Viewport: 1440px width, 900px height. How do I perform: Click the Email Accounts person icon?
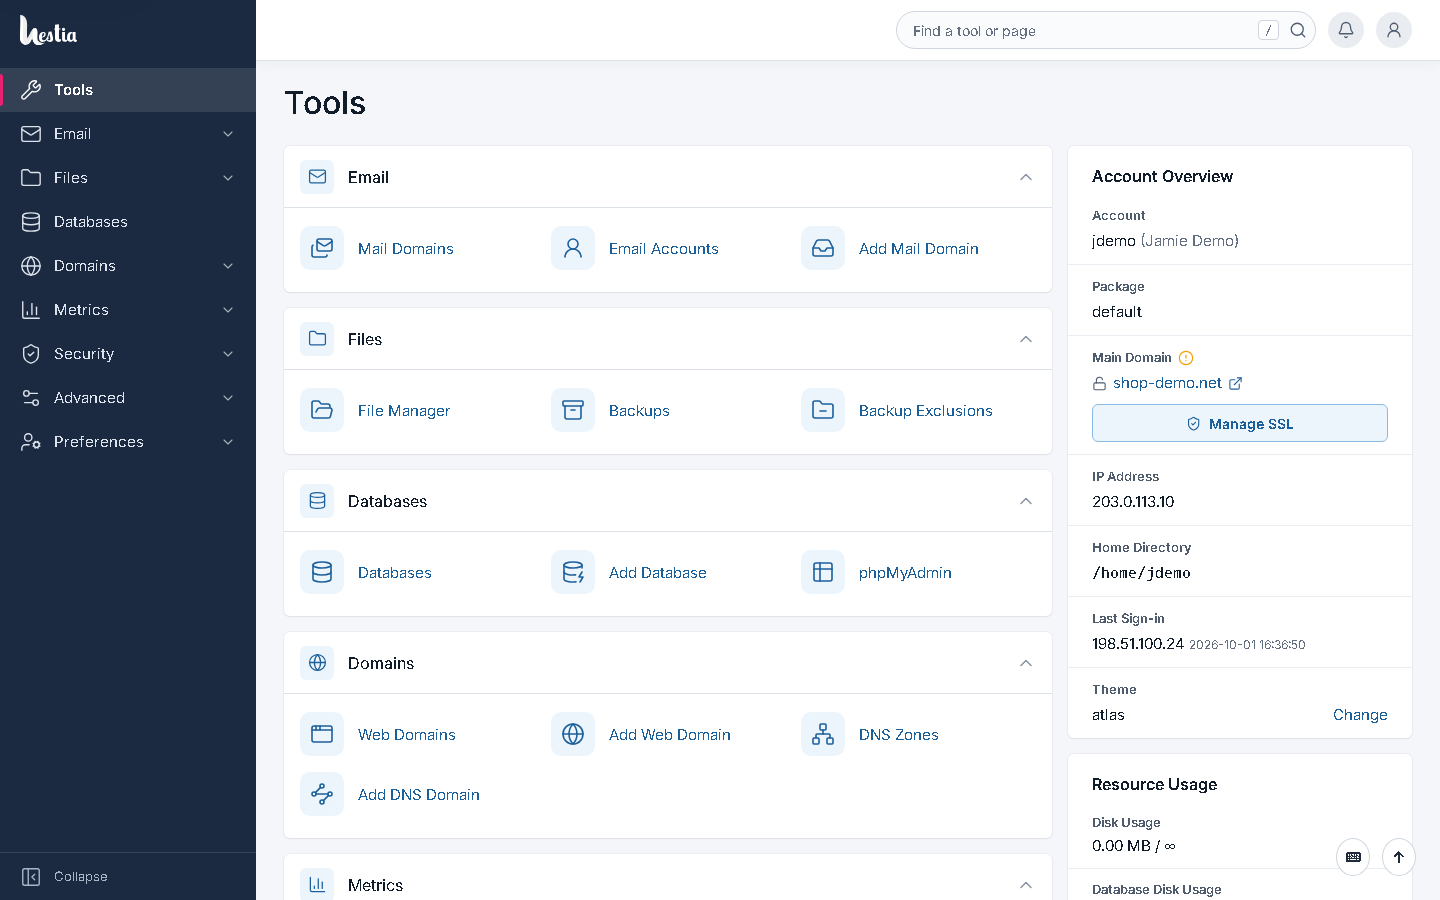pos(573,248)
